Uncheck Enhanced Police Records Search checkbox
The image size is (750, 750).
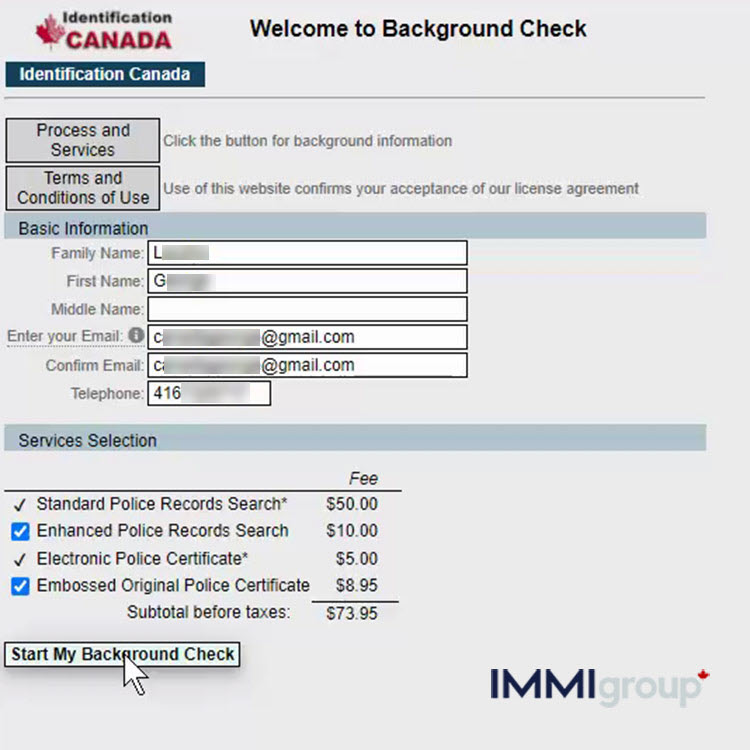click(x=20, y=531)
